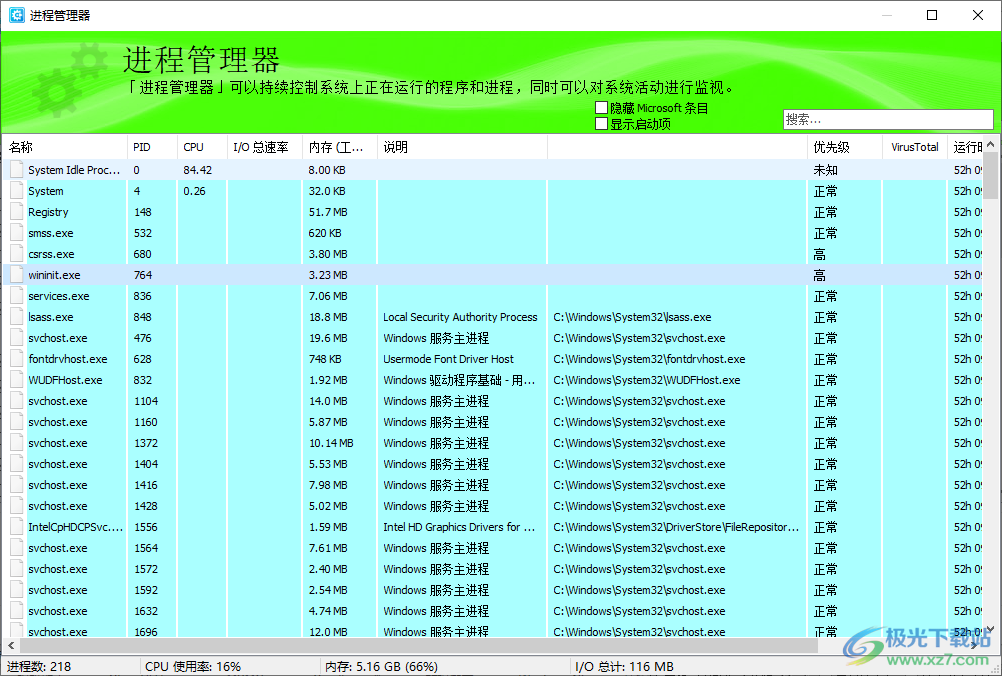Click the C:\Windows\System32\lsass.exe path
This screenshot has height=676, width=1002.
pyautogui.click(x=632, y=317)
